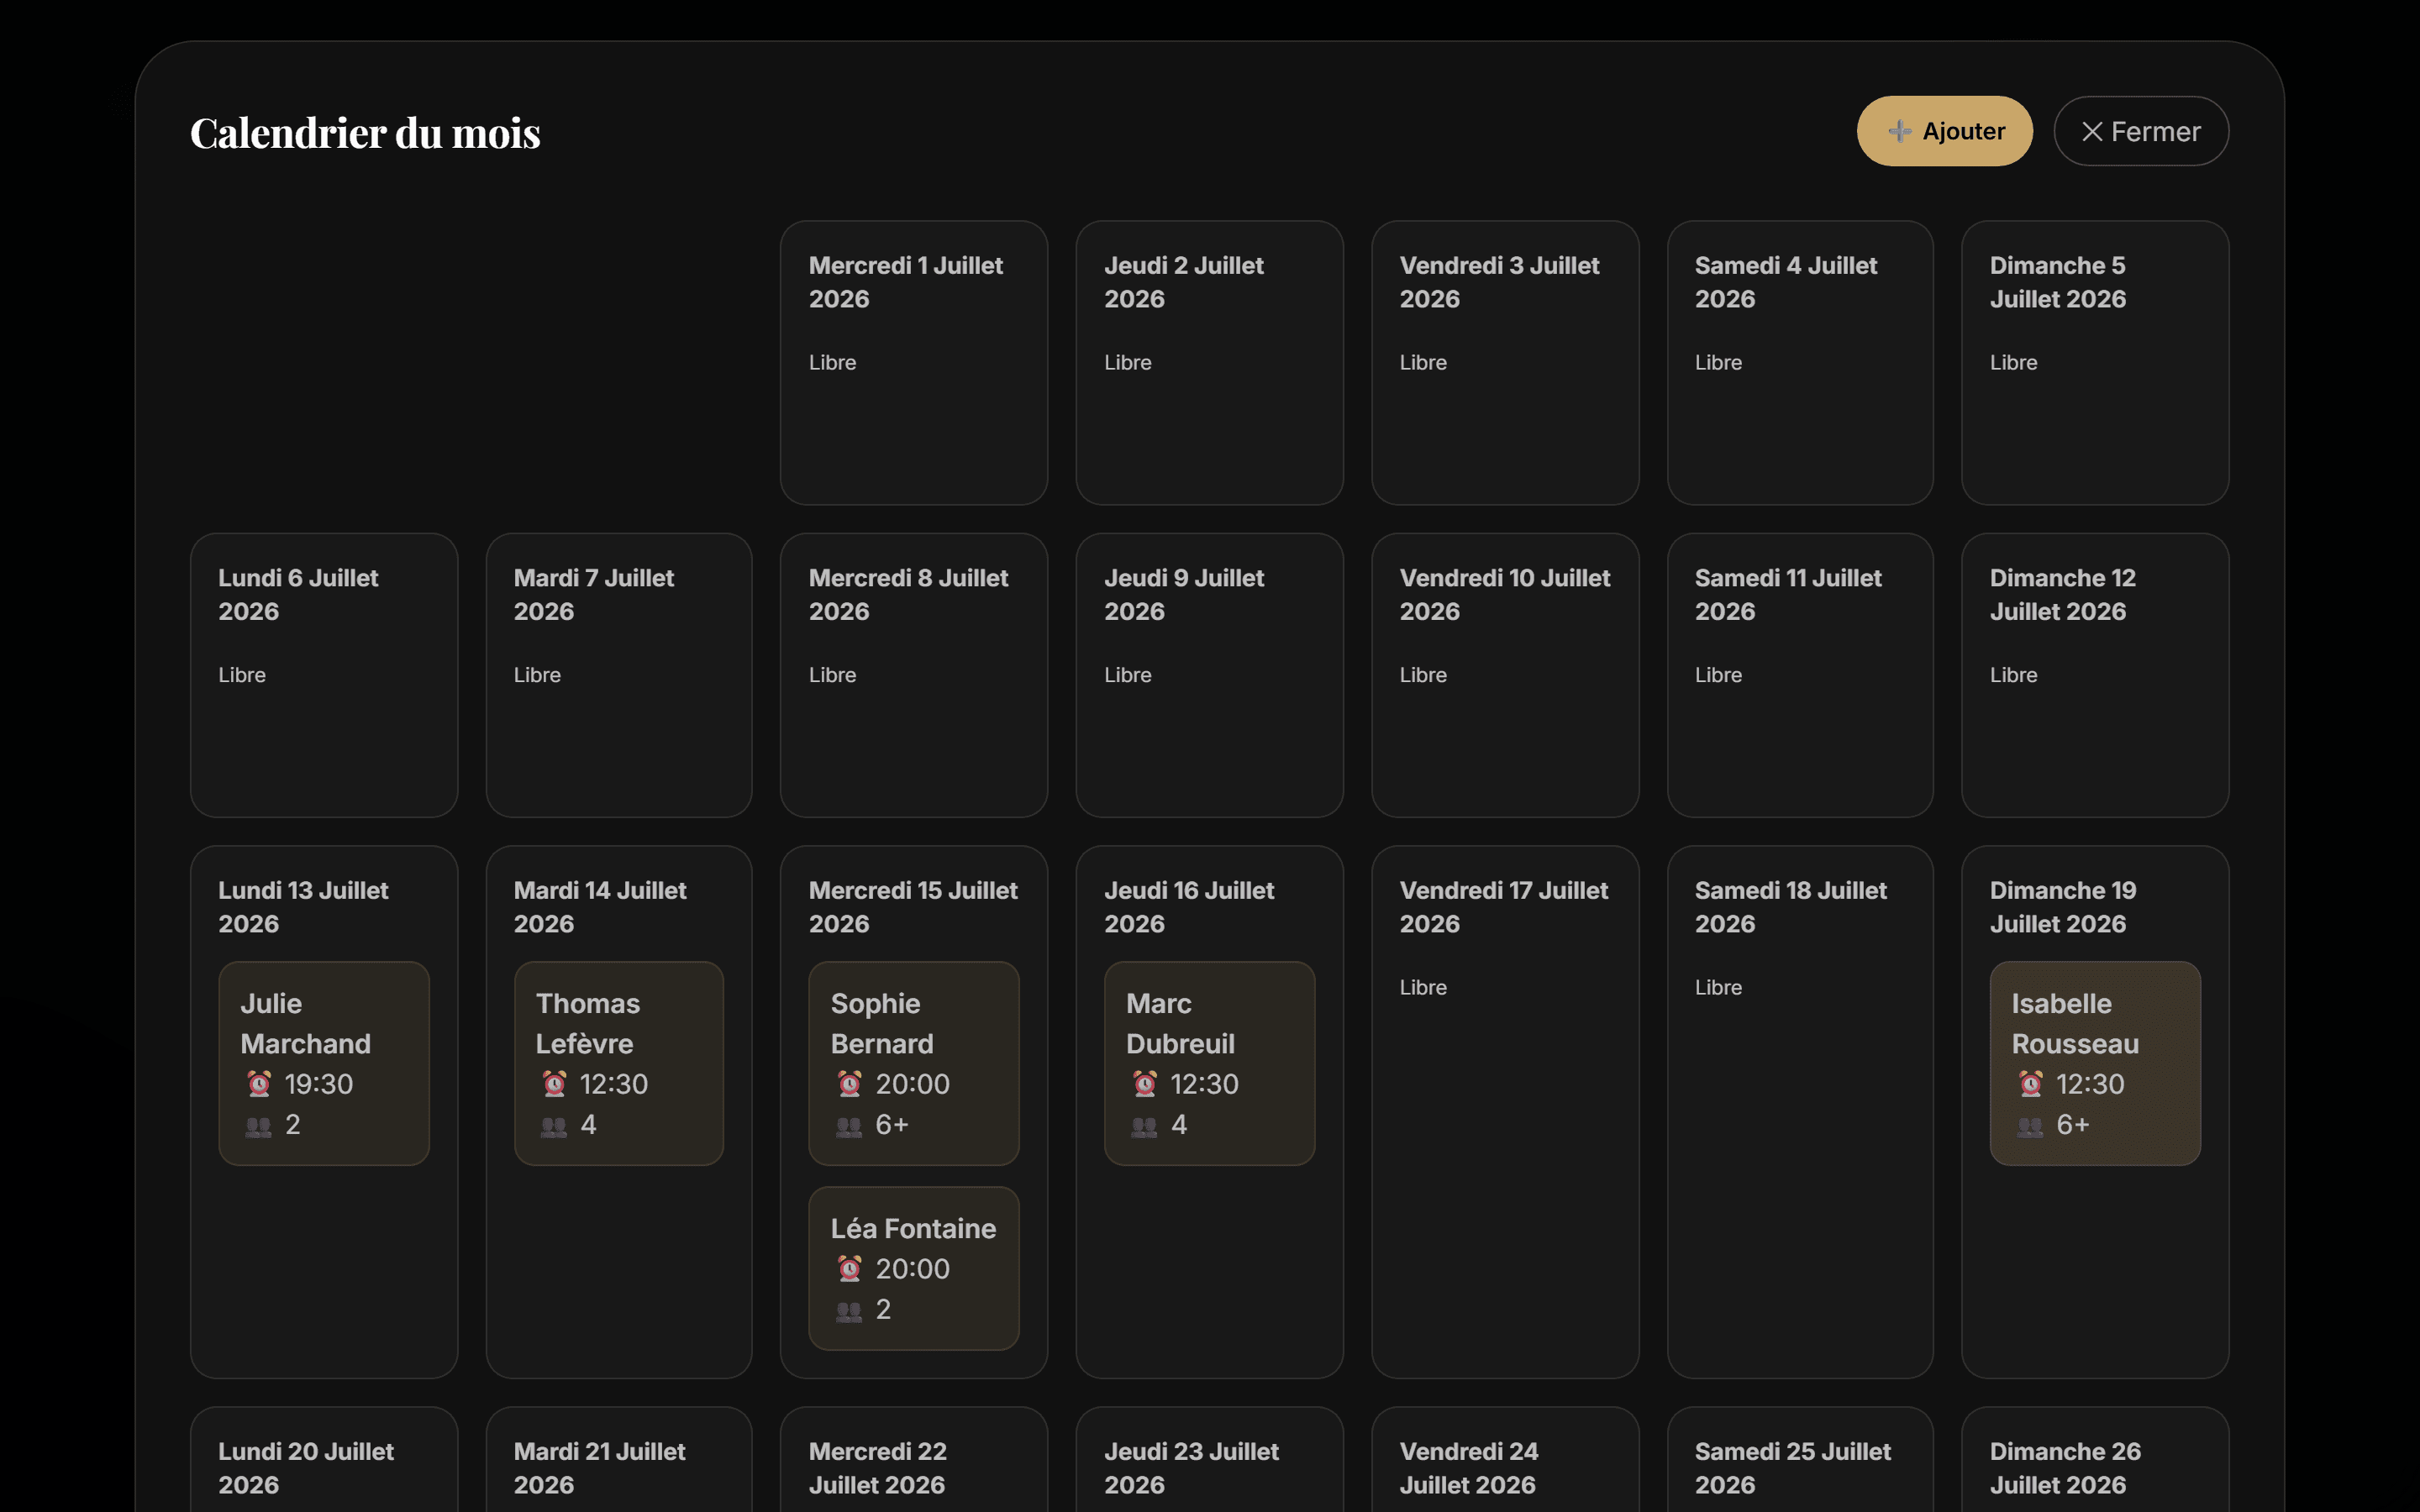Select the Vendredi 10 Juillet 2026 day
Viewport: 2420px width, 1512px height.
pyautogui.click(x=1505, y=675)
